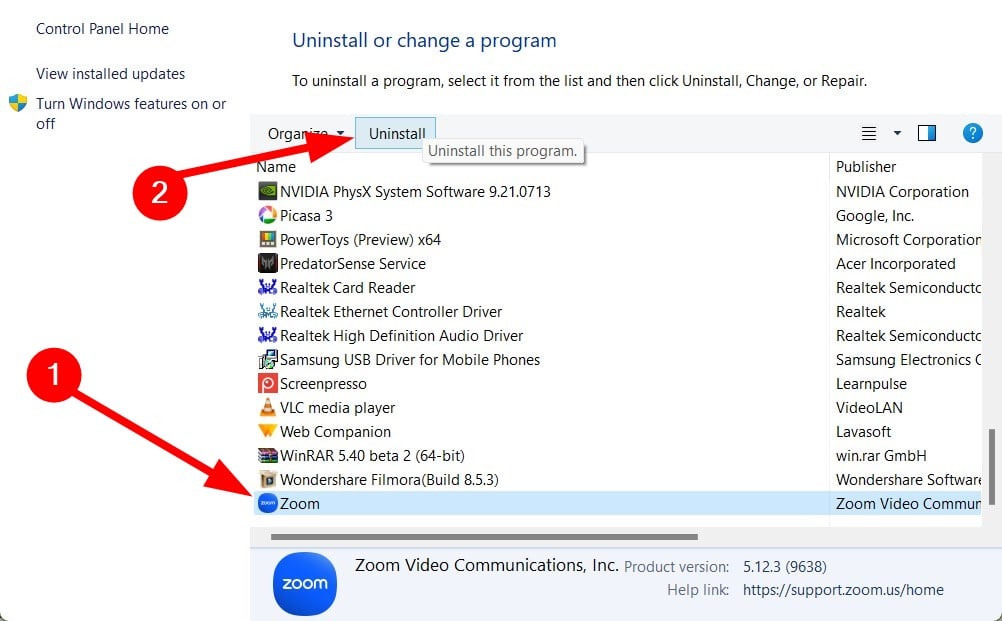The image size is (1002, 621).
Task: Click the PowerToys (Preview) icon
Action: point(267,240)
